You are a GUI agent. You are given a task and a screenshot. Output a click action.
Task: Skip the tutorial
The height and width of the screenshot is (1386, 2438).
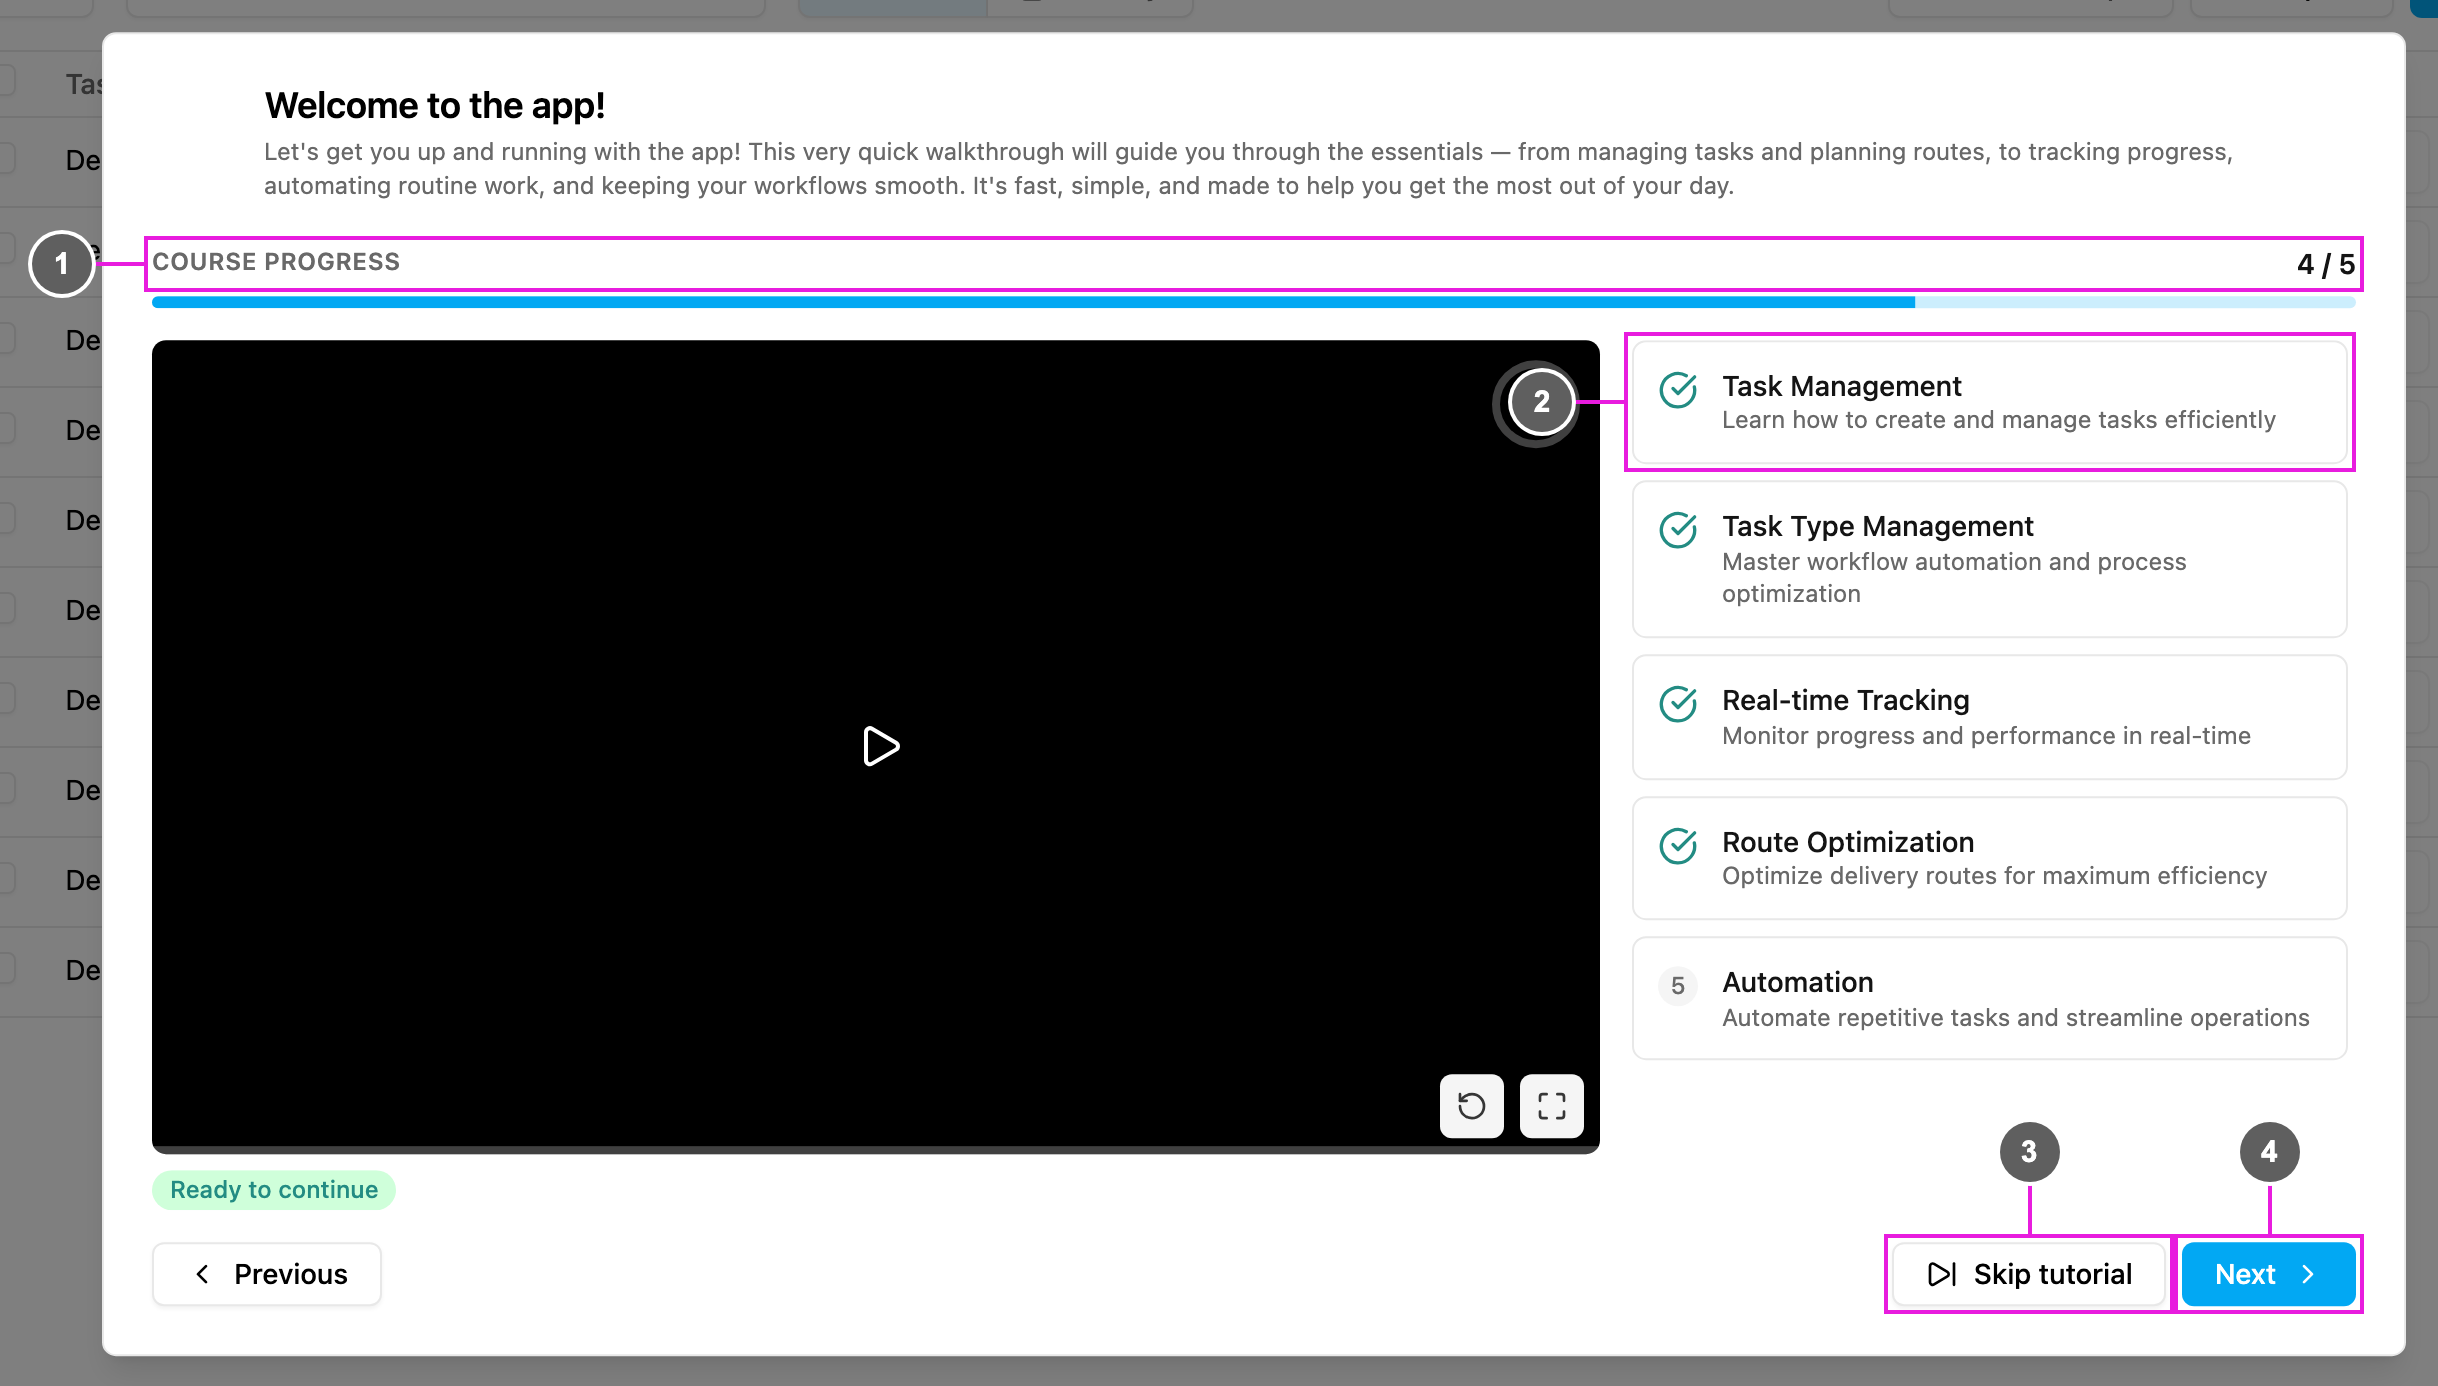click(x=2029, y=1274)
